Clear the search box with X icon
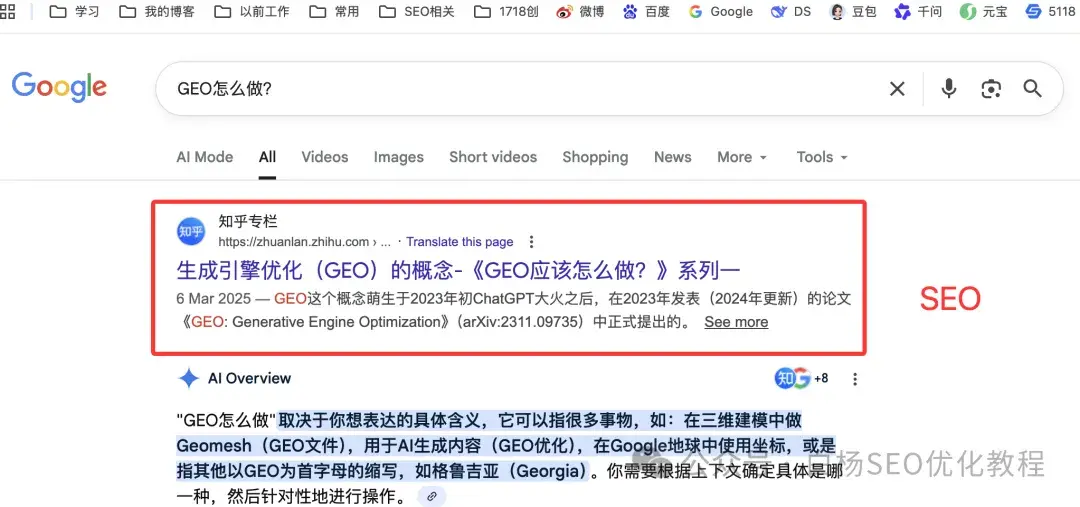 click(897, 88)
